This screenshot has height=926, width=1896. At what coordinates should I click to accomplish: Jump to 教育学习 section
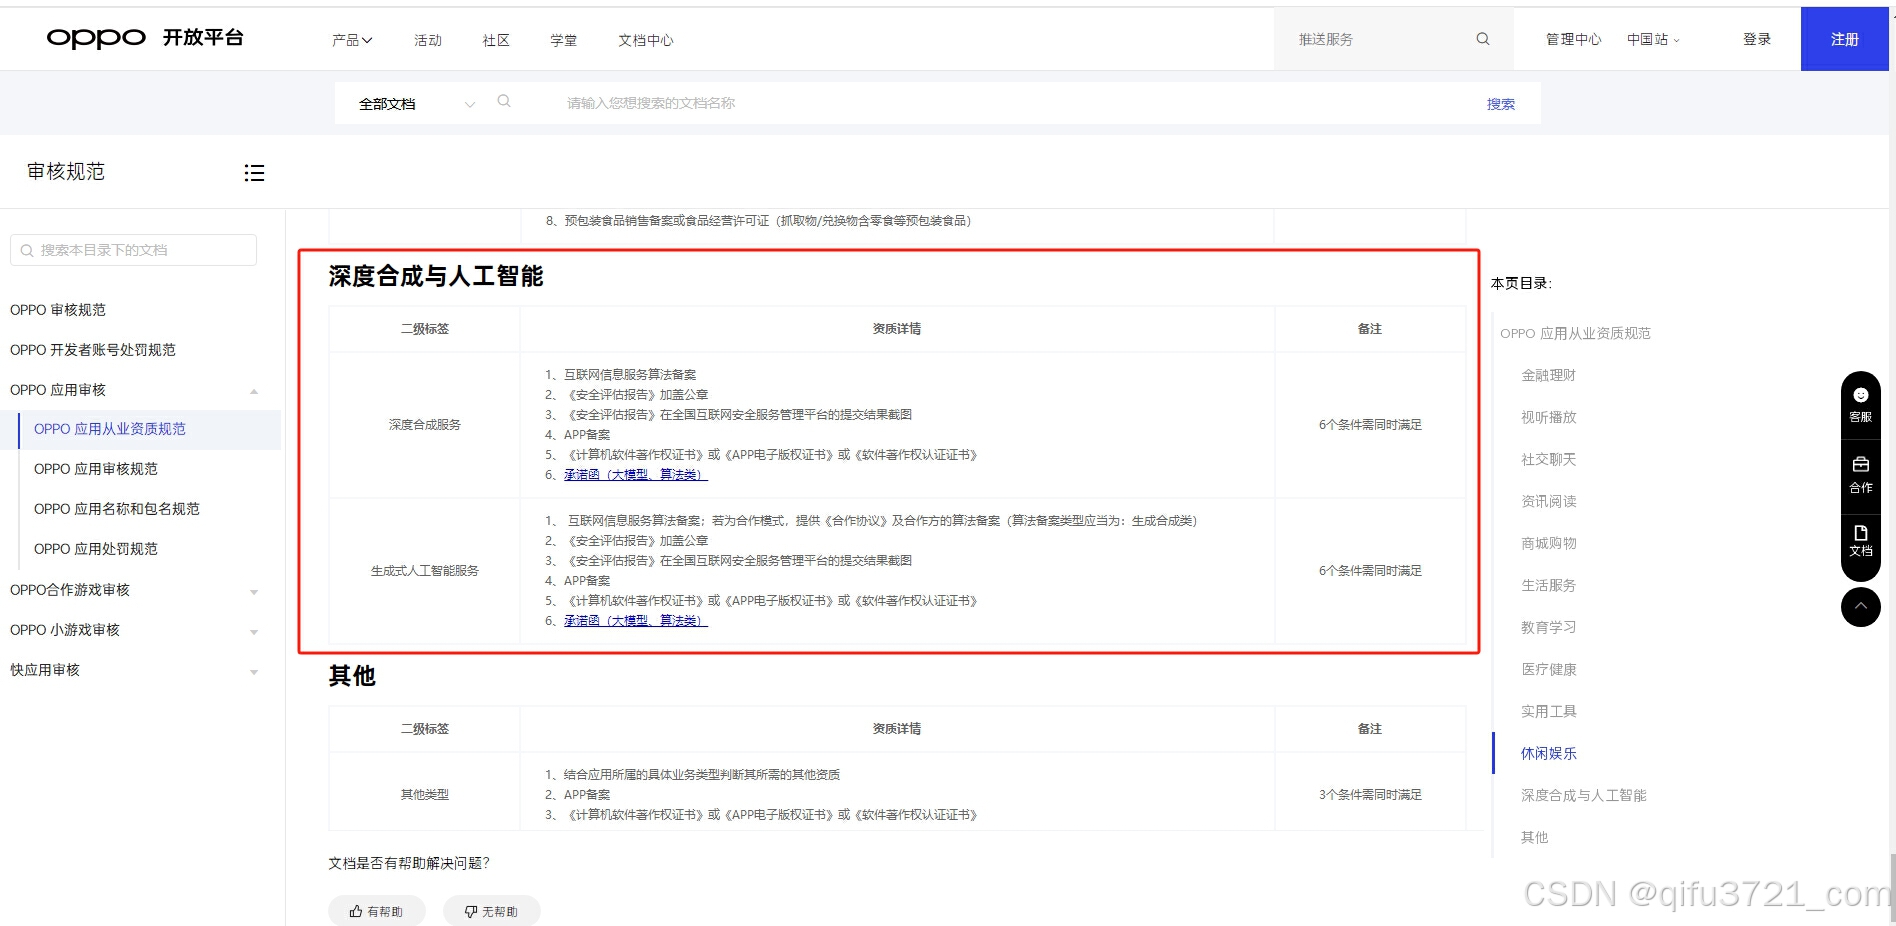click(1548, 627)
